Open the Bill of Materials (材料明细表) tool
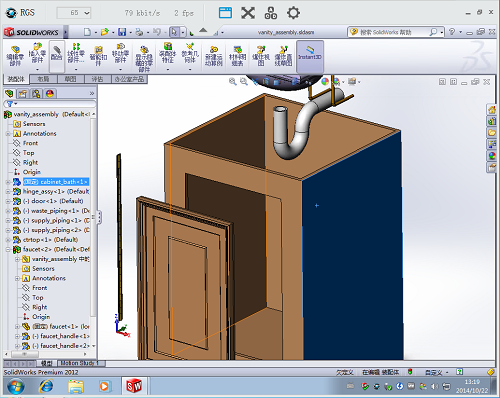Image resolution: width=500 pixels, height=398 pixels. [x=237, y=56]
